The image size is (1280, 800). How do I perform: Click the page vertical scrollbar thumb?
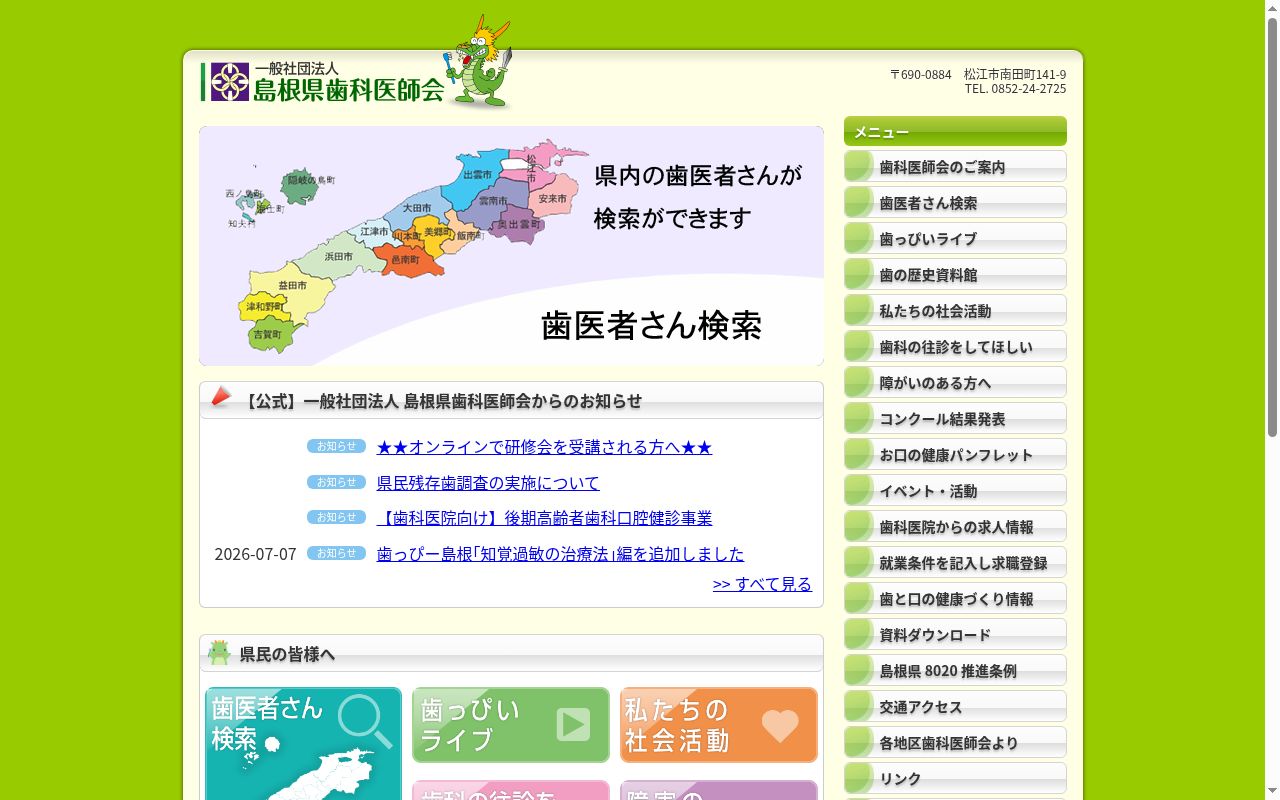(1272, 226)
